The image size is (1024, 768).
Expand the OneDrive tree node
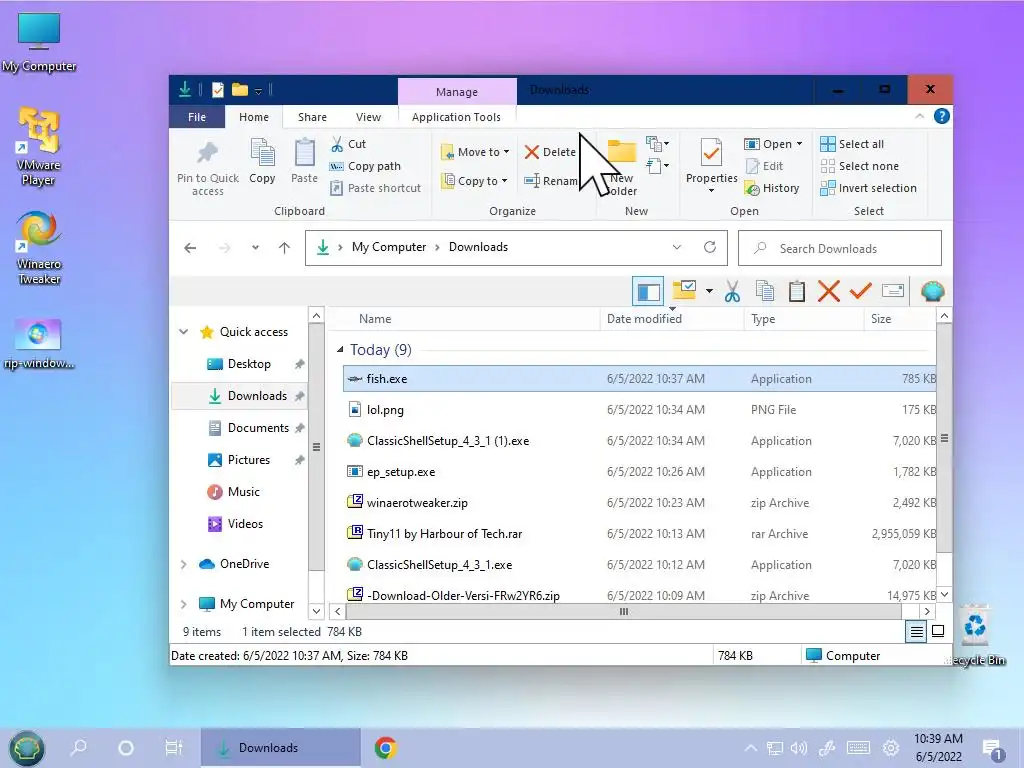184,564
